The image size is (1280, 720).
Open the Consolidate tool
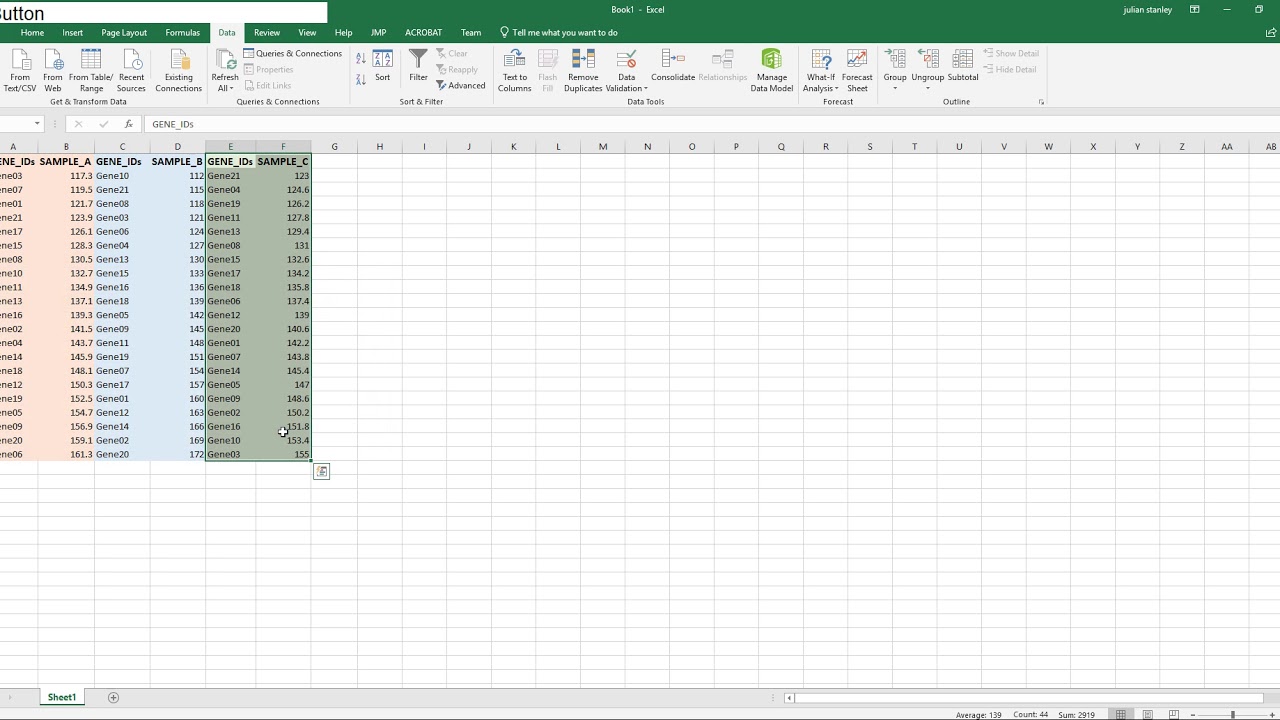(x=673, y=66)
